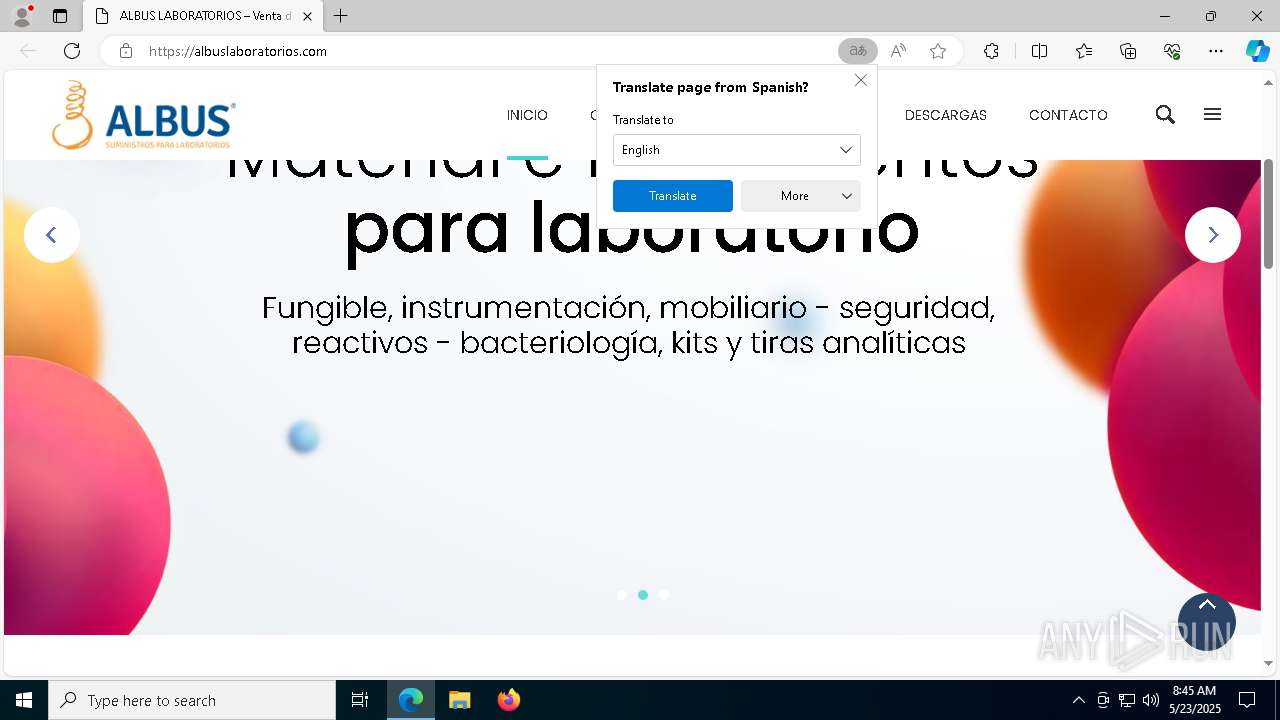Screen dimensions: 1280x720
Task: Click the back-to-top arrow button
Action: [1207, 622]
